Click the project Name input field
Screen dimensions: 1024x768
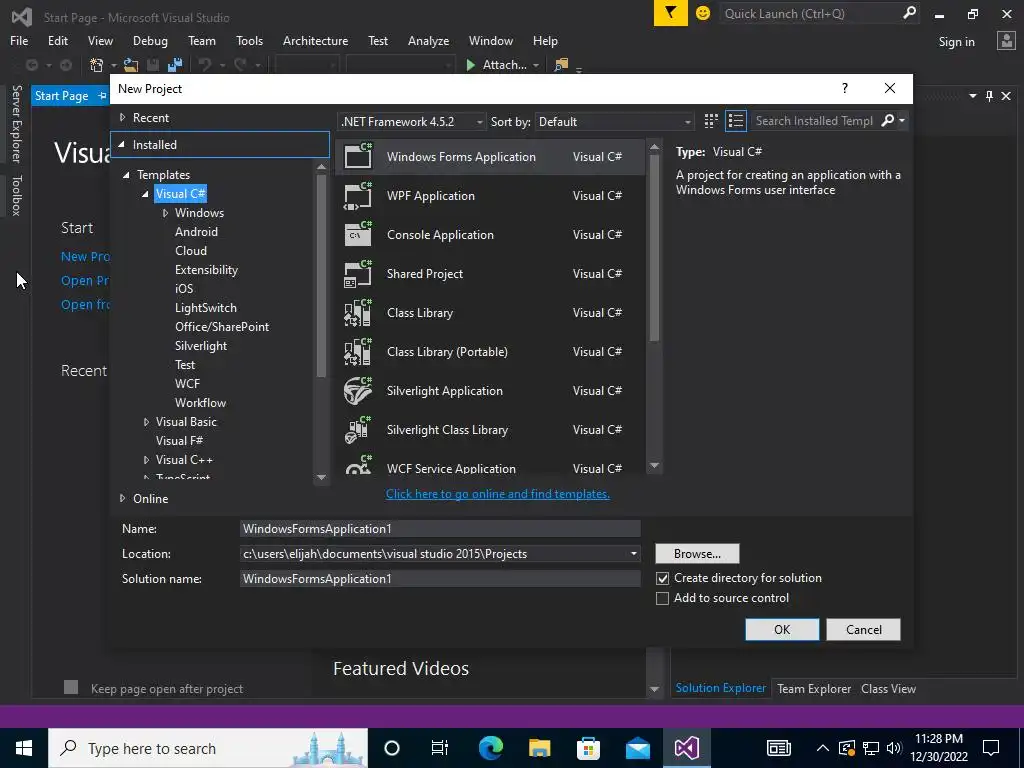click(x=440, y=529)
